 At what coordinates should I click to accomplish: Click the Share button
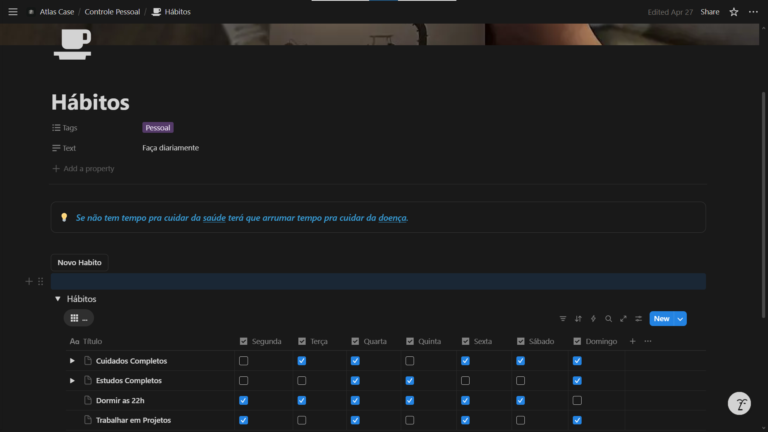(709, 12)
